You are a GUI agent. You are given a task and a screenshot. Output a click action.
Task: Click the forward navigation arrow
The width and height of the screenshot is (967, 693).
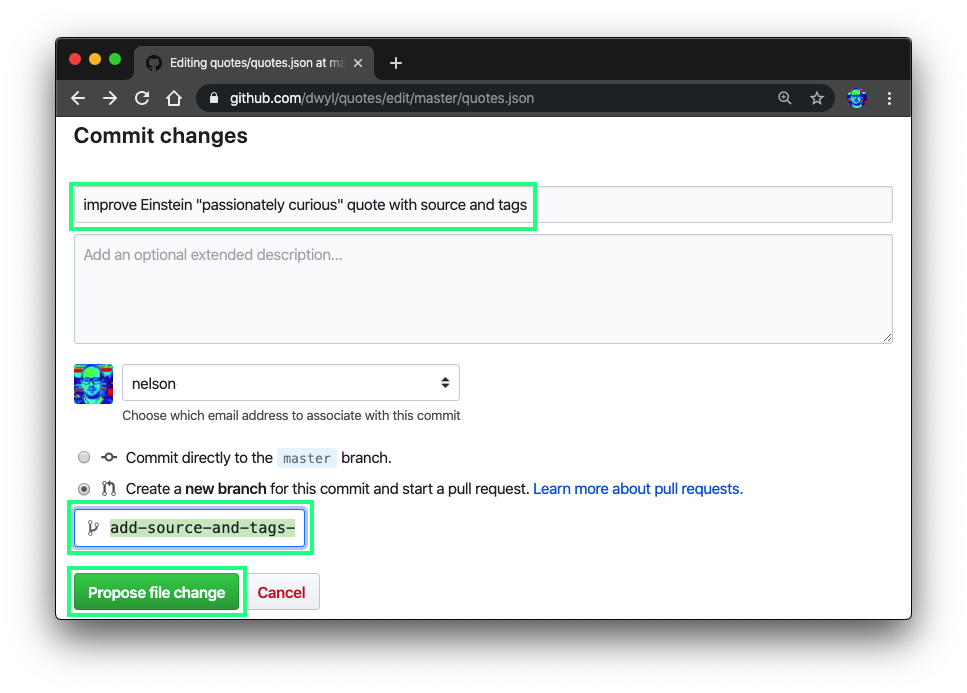click(109, 98)
